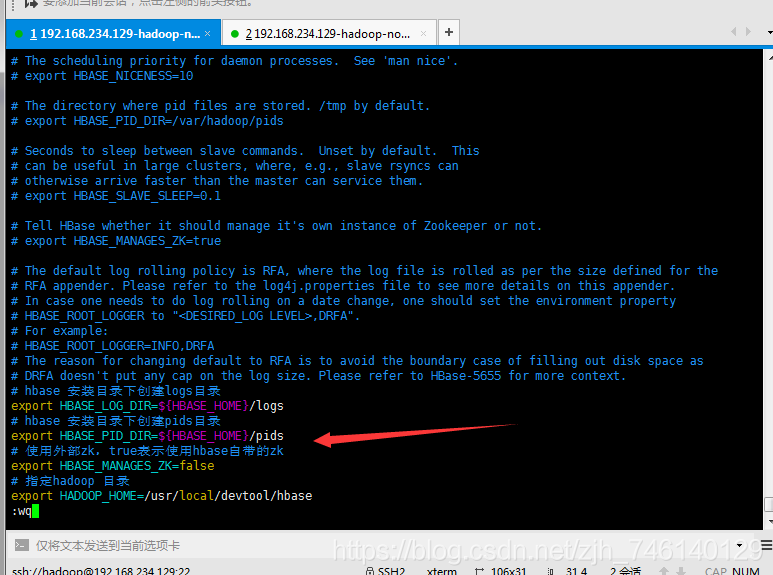
Task: Click the export HBASE_LOG_DIR line
Action: [x=147, y=406]
